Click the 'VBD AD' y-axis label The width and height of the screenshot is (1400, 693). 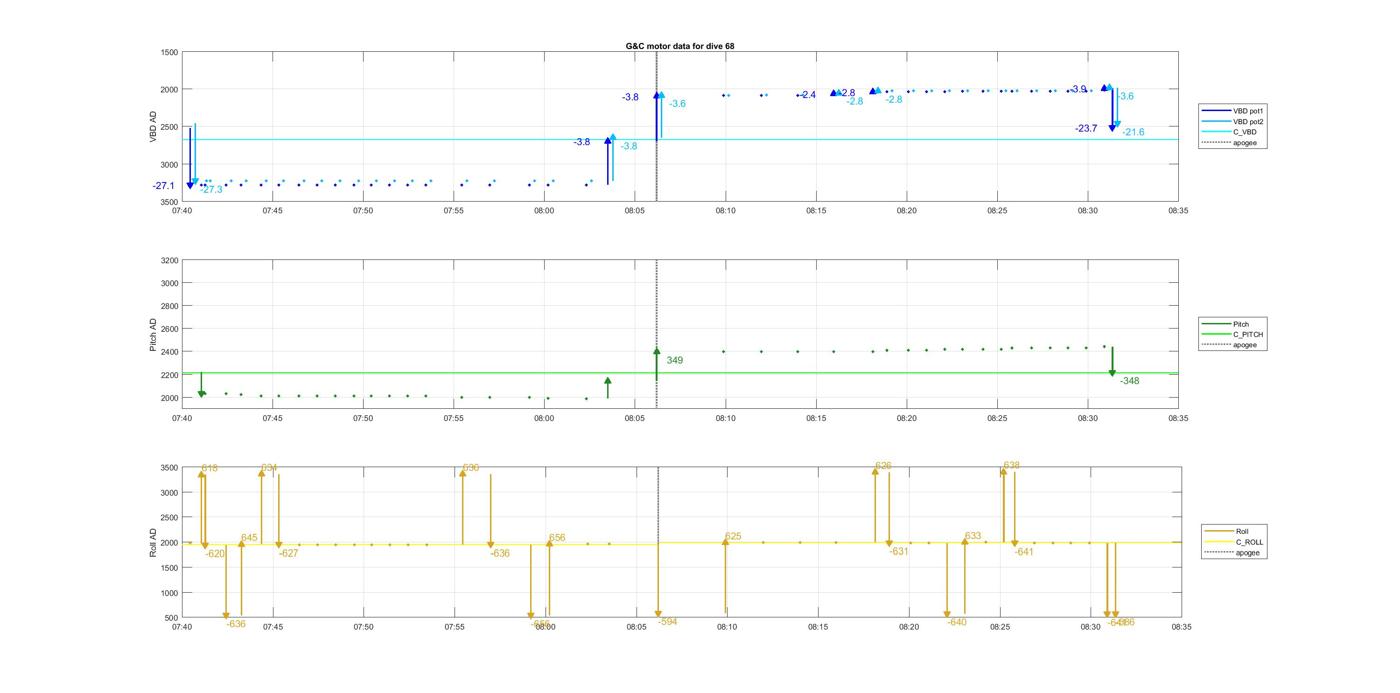point(153,126)
